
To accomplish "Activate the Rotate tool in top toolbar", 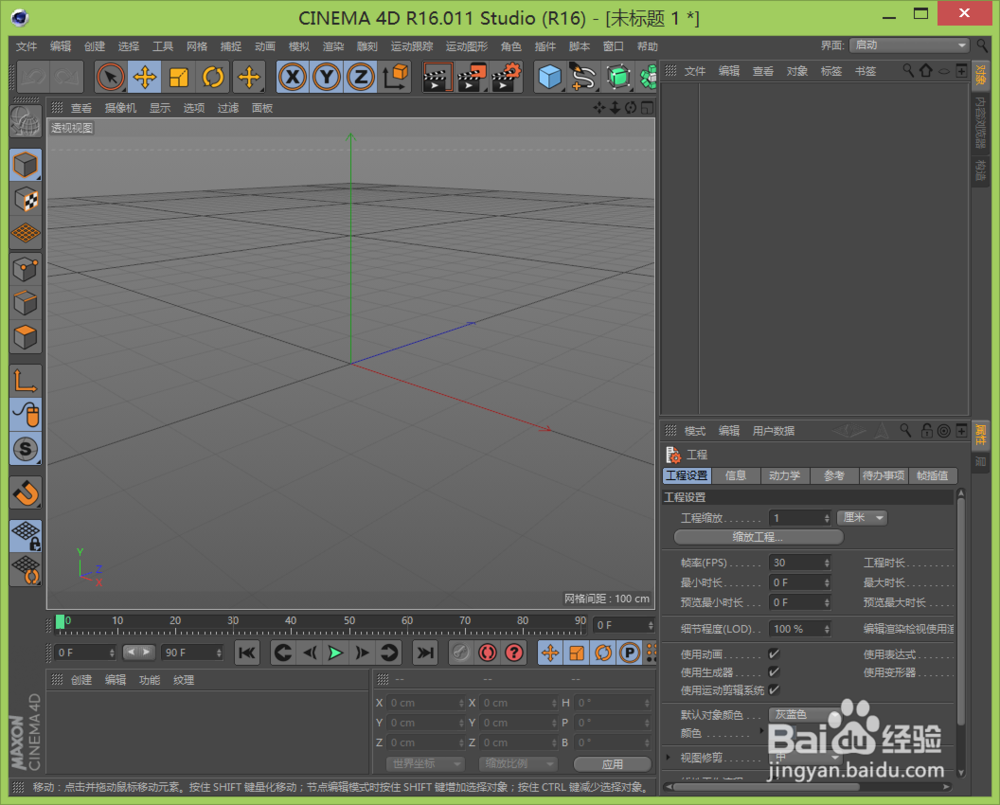I will [x=214, y=77].
